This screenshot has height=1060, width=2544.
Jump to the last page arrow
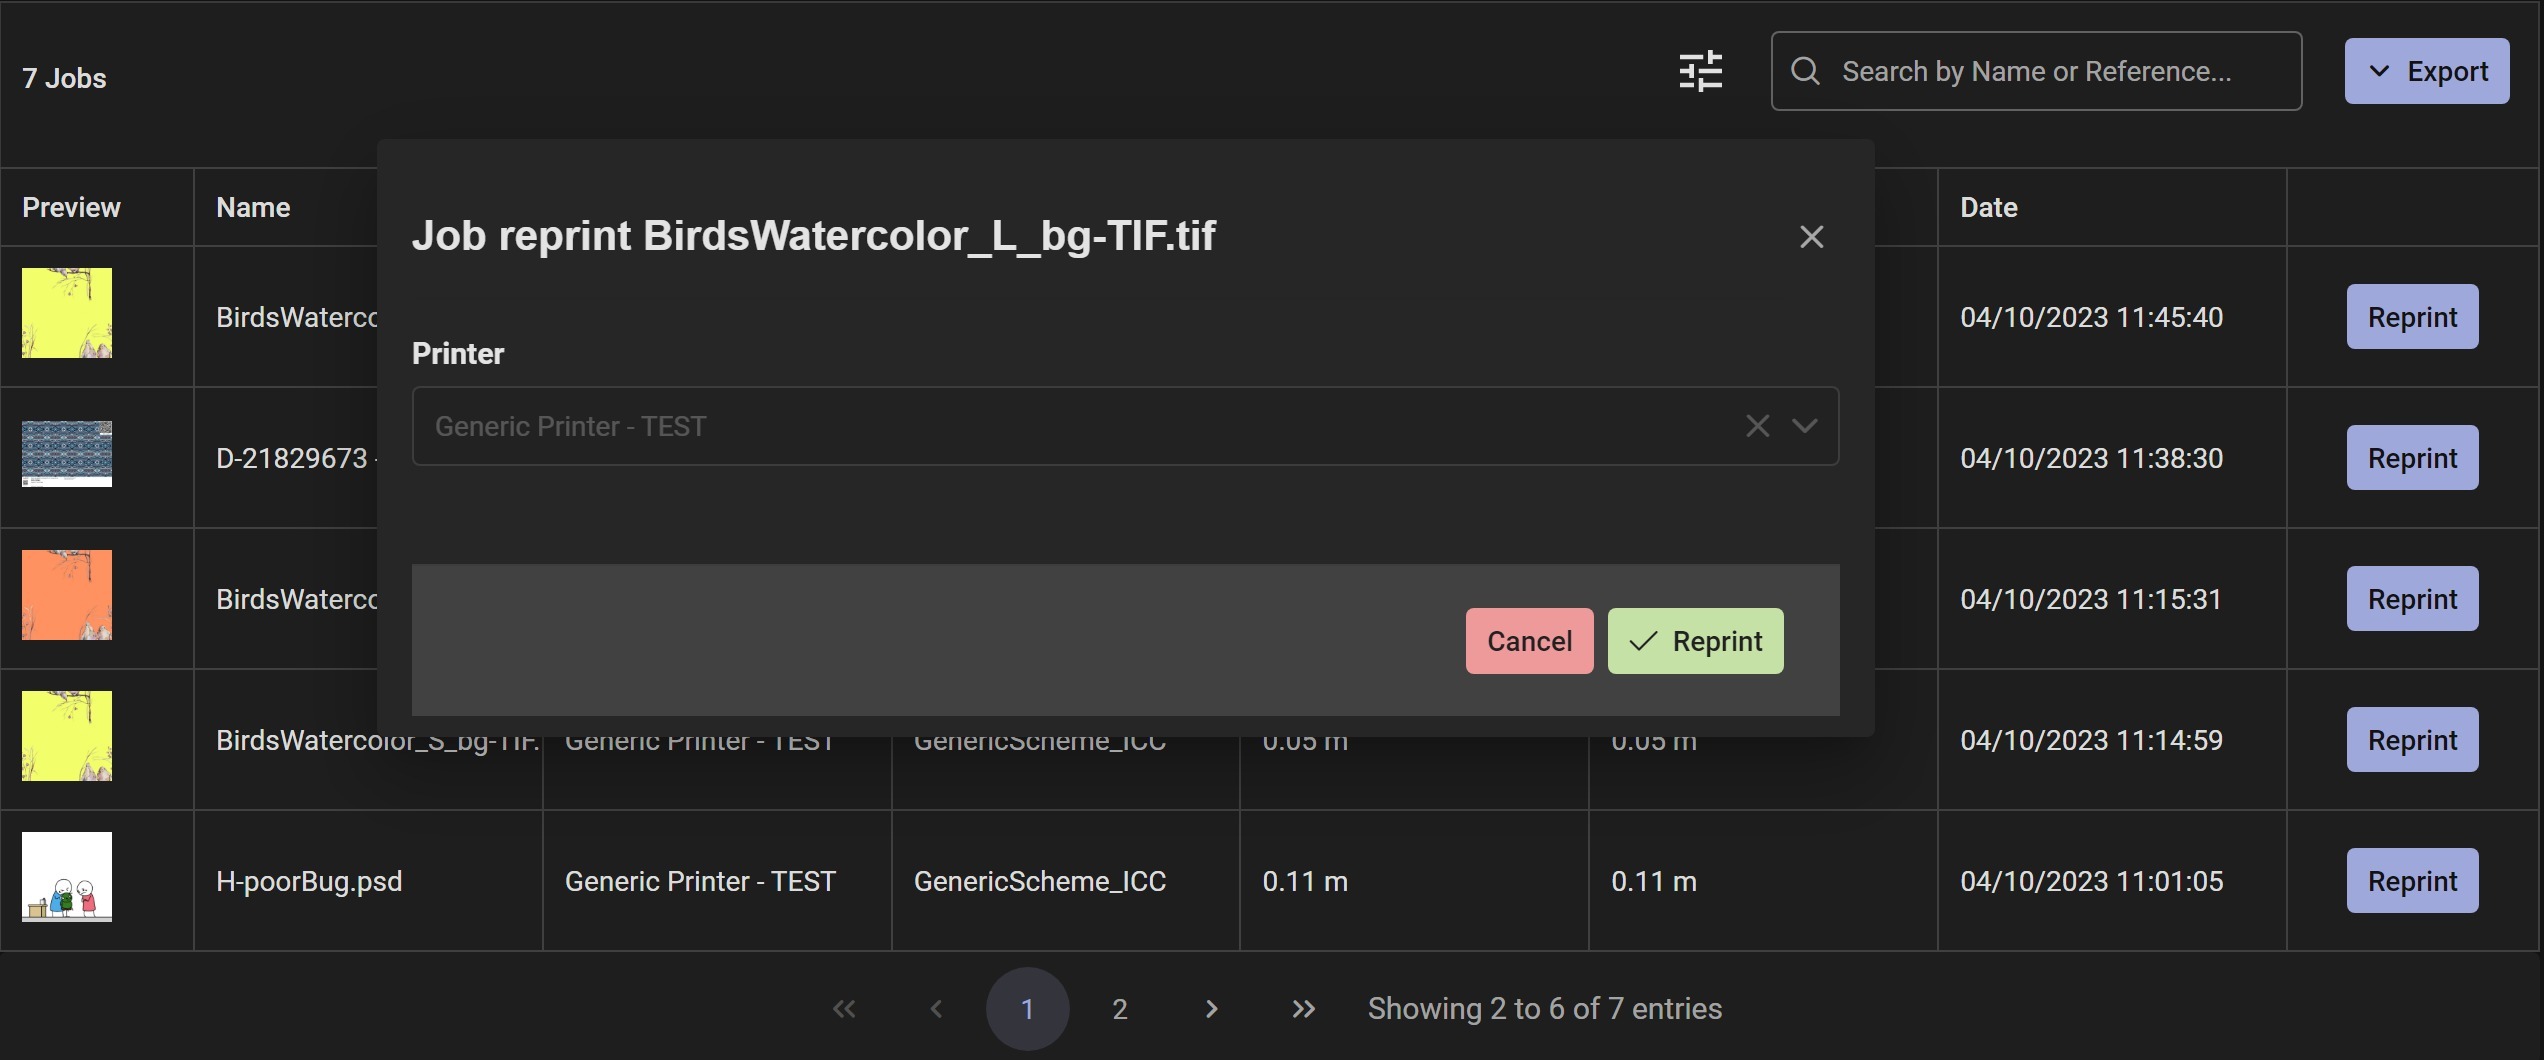(1303, 1009)
